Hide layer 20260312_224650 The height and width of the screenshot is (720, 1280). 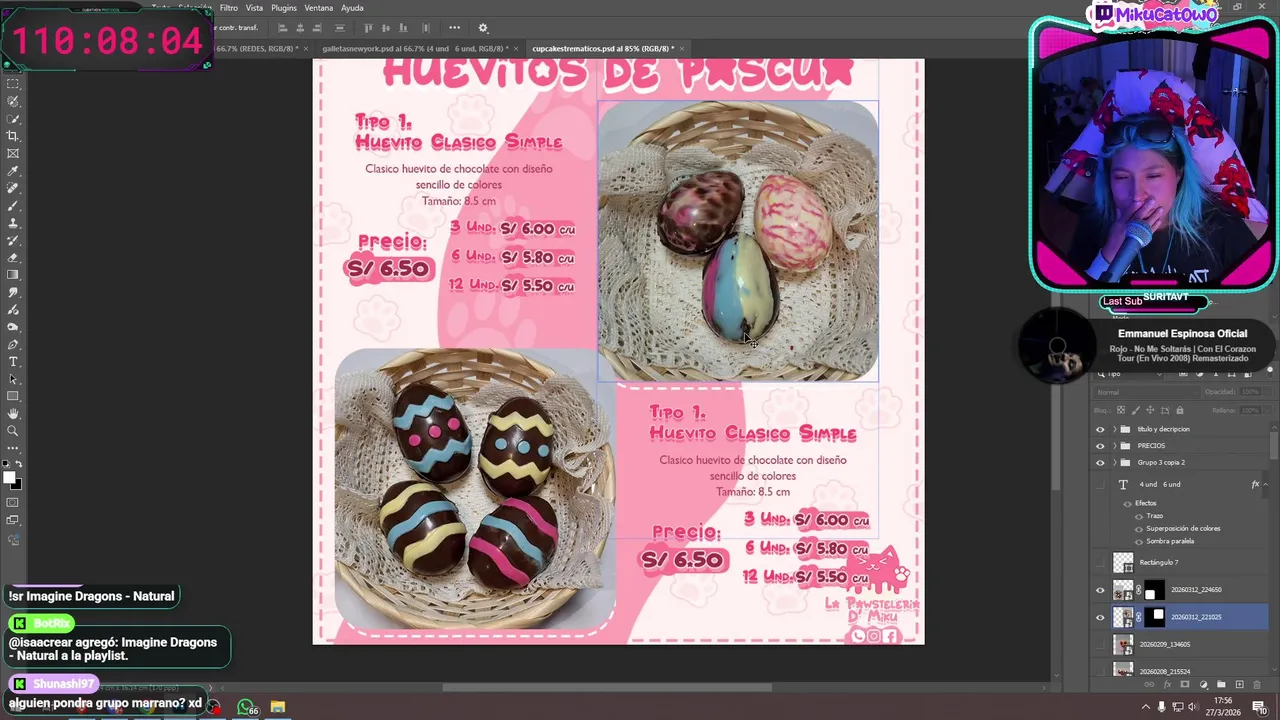(1101, 590)
